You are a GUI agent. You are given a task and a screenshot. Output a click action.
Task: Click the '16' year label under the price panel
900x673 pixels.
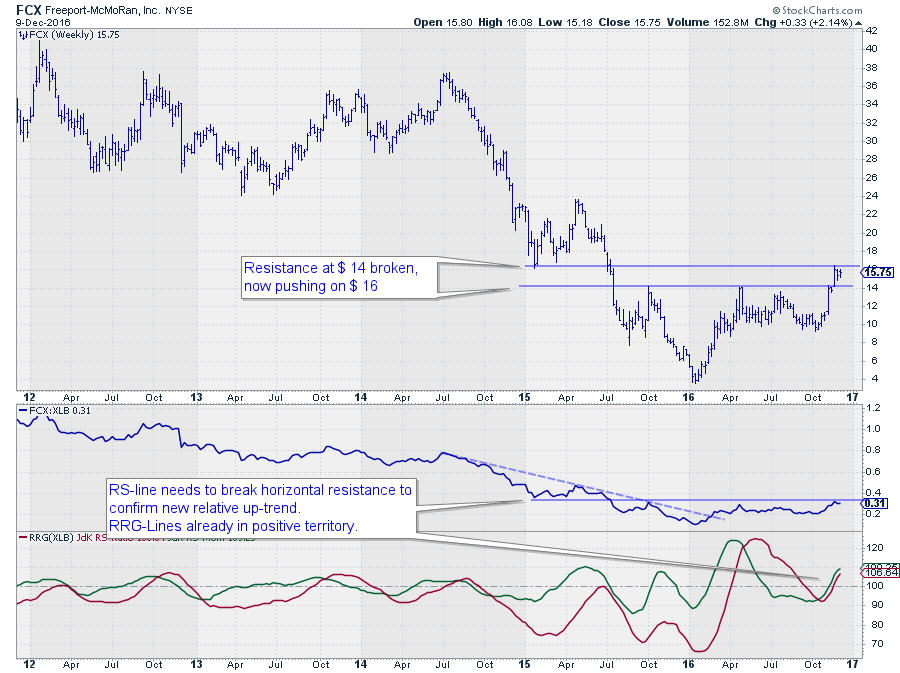[689, 397]
